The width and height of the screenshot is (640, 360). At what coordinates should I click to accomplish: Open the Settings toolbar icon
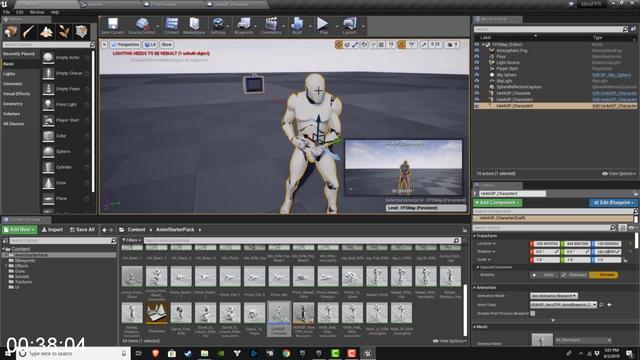tap(218, 26)
